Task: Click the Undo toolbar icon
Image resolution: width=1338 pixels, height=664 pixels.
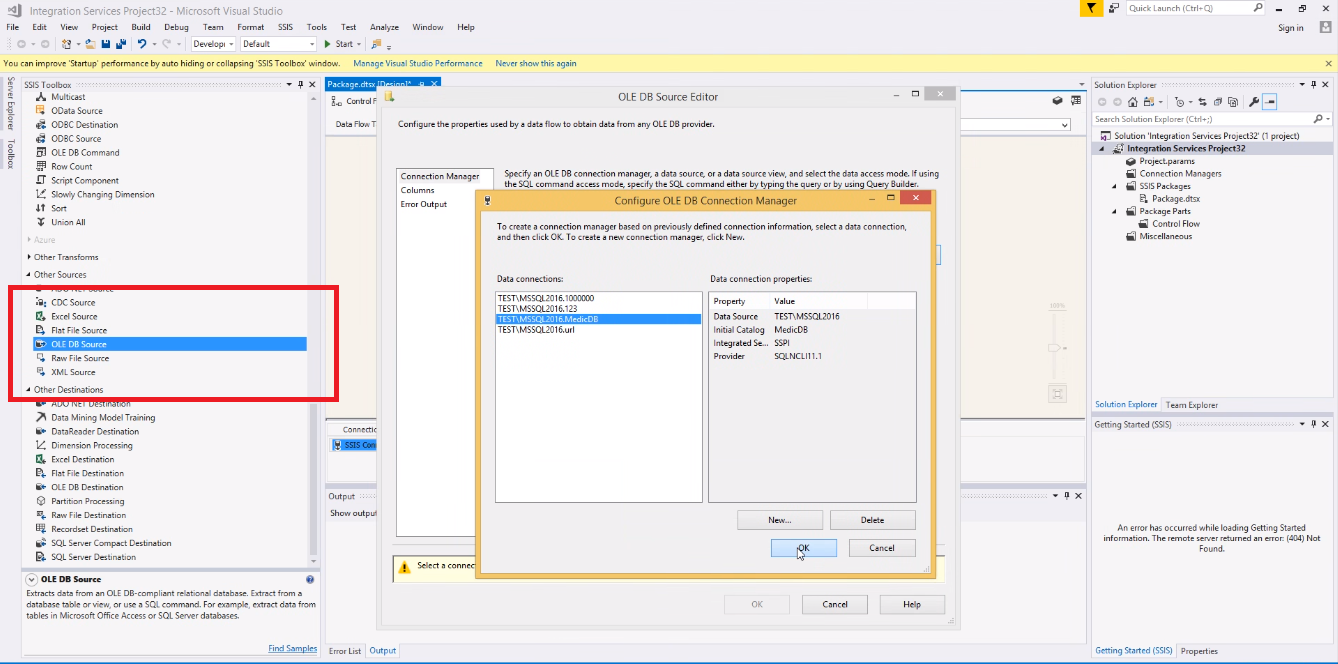Action: (142, 44)
